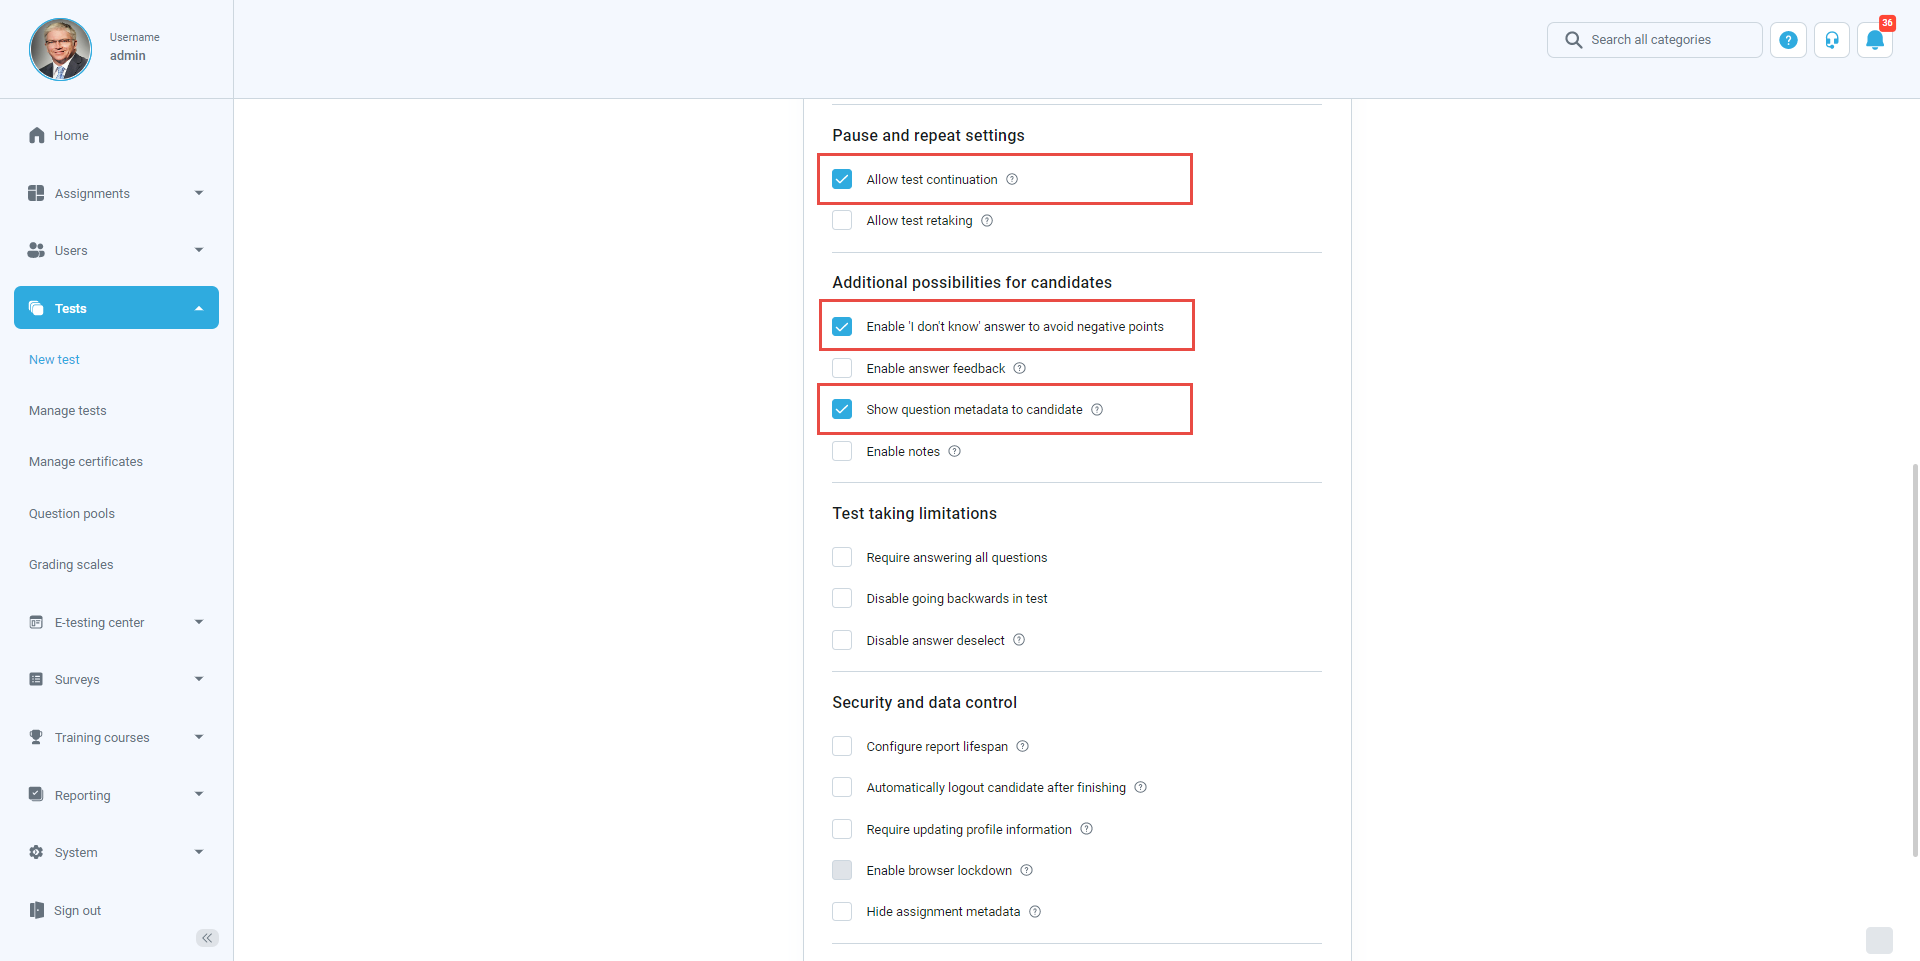
Task: Collapse sidebar with double chevron icon
Action: tap(207, 937)
